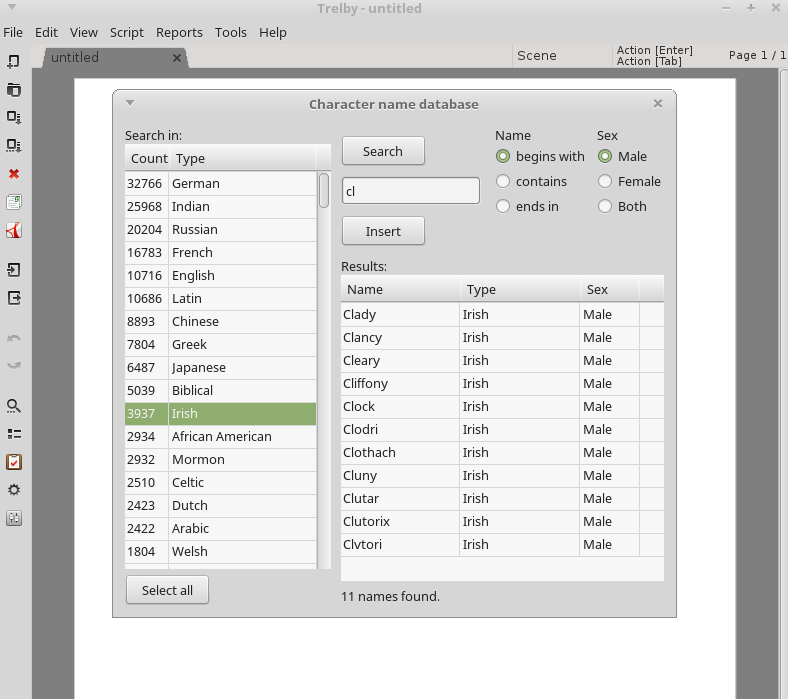This screenshot has width=788, height=699.
Task: Click the PDF print icon
Action: pyautogui.click(x=14, y=230)
